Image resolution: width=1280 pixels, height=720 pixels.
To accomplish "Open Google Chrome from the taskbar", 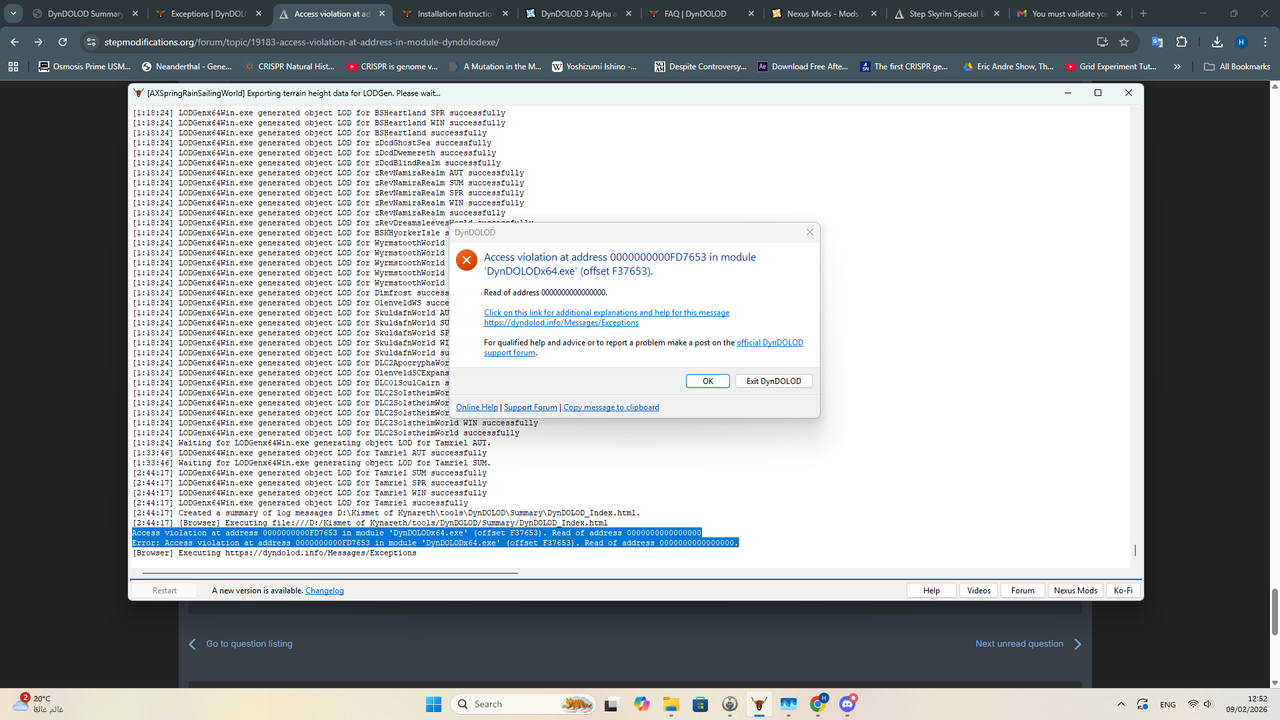I will point(818,704).
